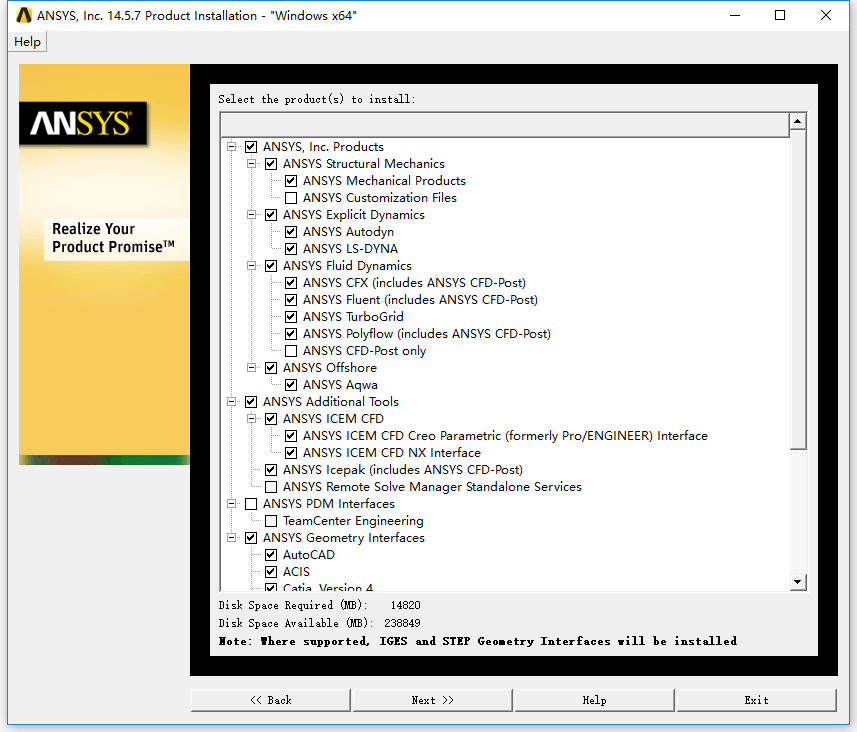Click the product list scrollbar thumb
The height and width of the screenshot is (732, 857).
(798, 289)
